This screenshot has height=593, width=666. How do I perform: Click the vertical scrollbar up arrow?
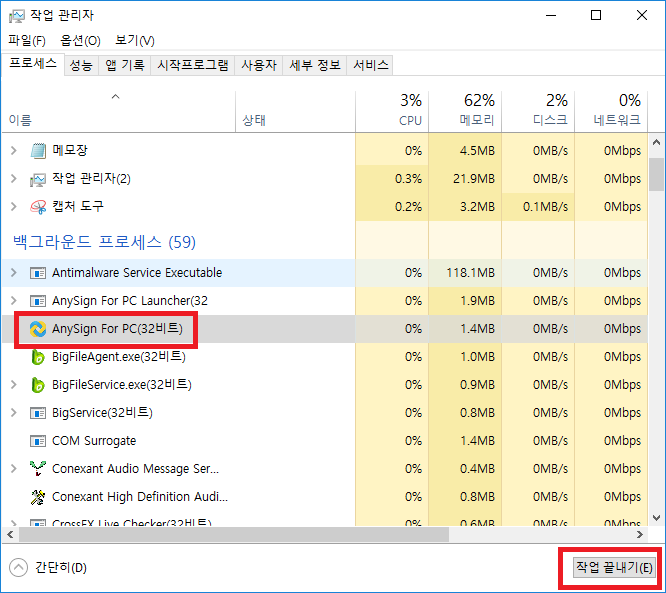click(656, 142)
